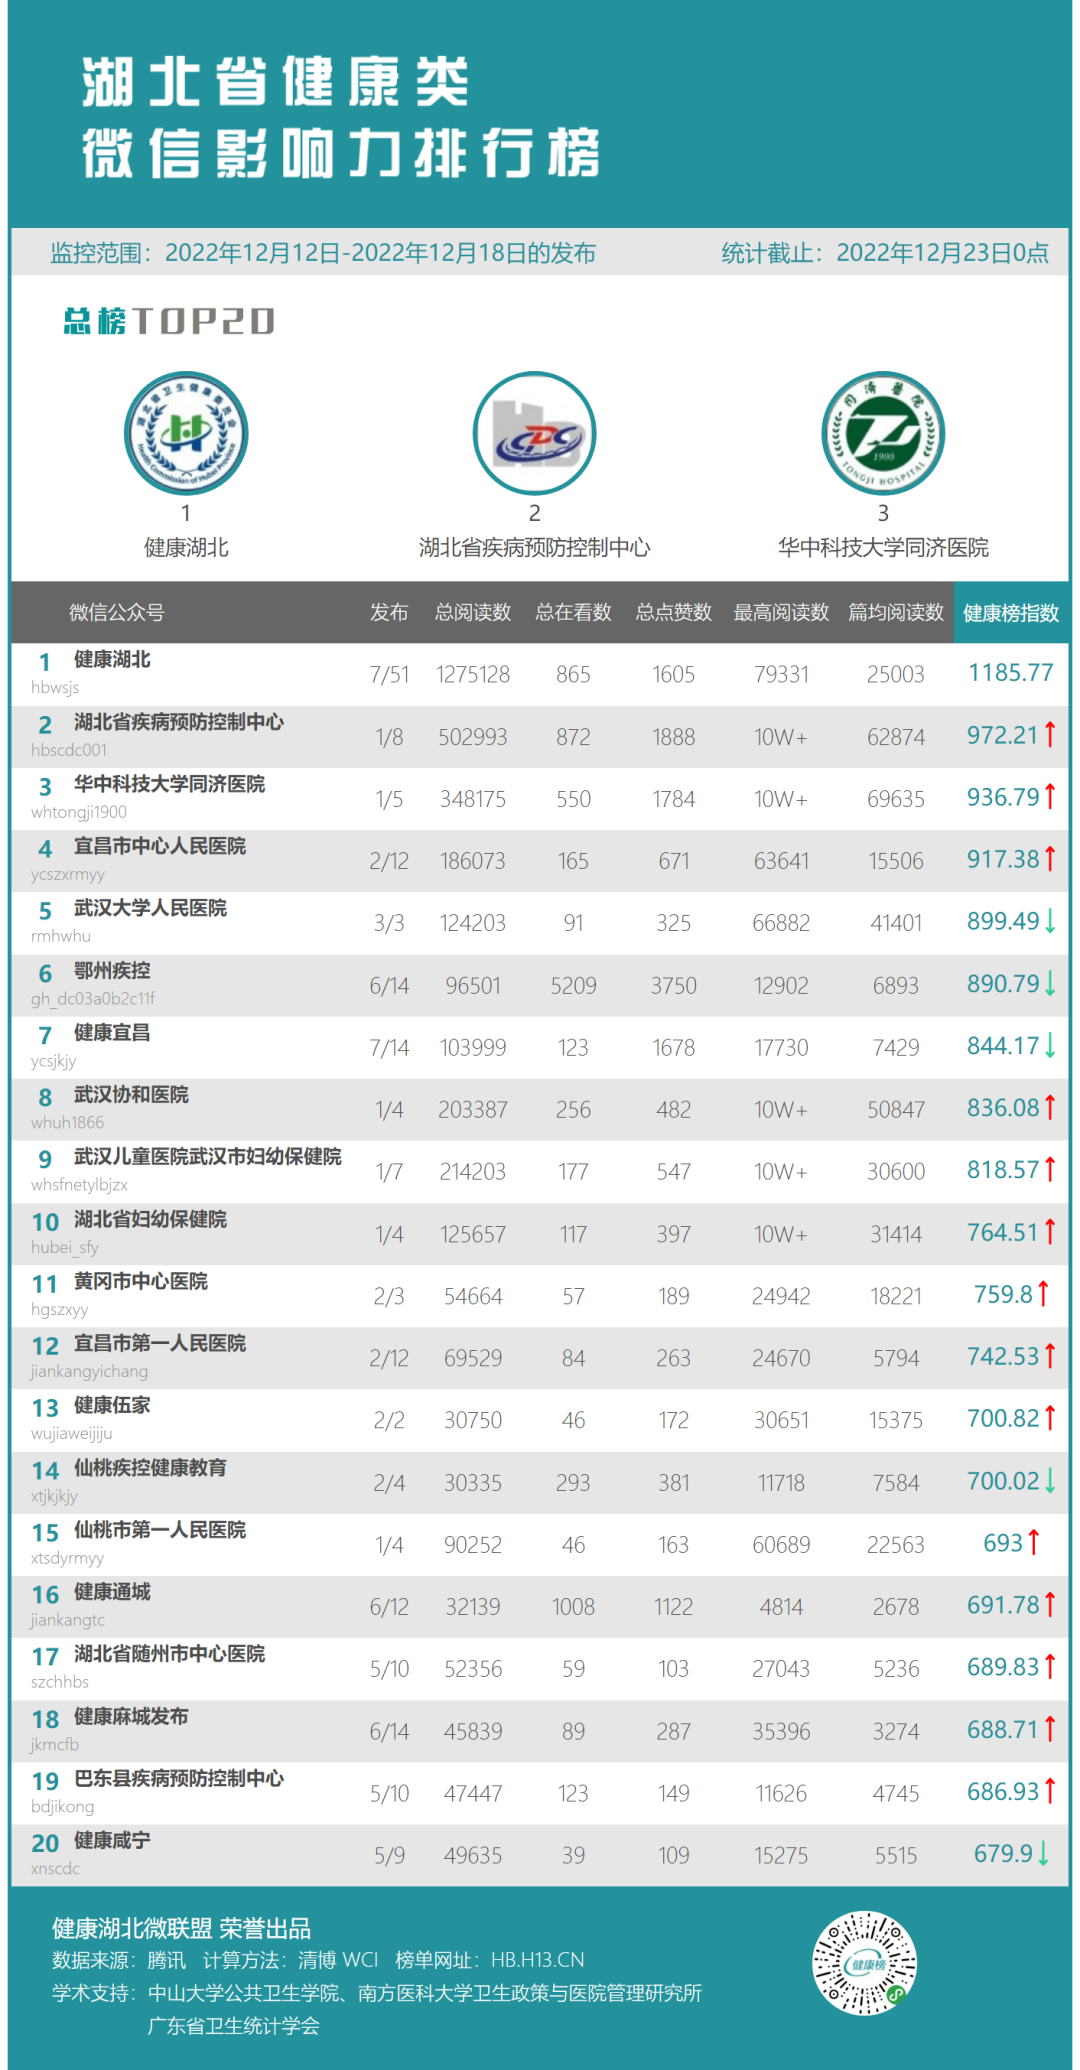Click the 最高阅读数 column header

point(781,612)
